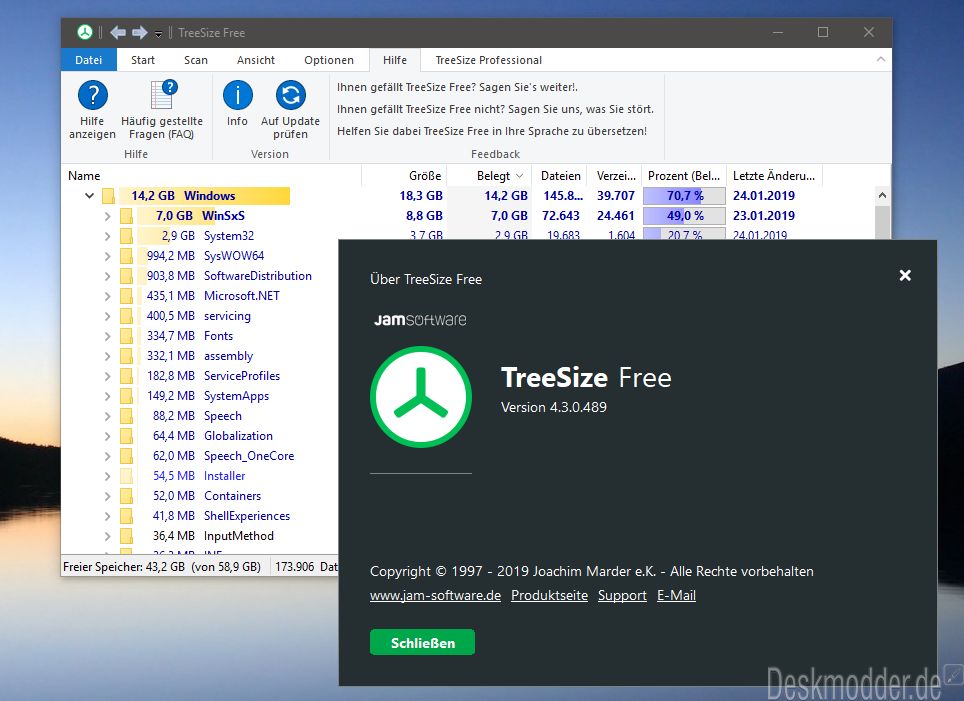Click the TreeSize app icon in title bar
This screenshot has width=964, height=701.
tap(85, 33)
